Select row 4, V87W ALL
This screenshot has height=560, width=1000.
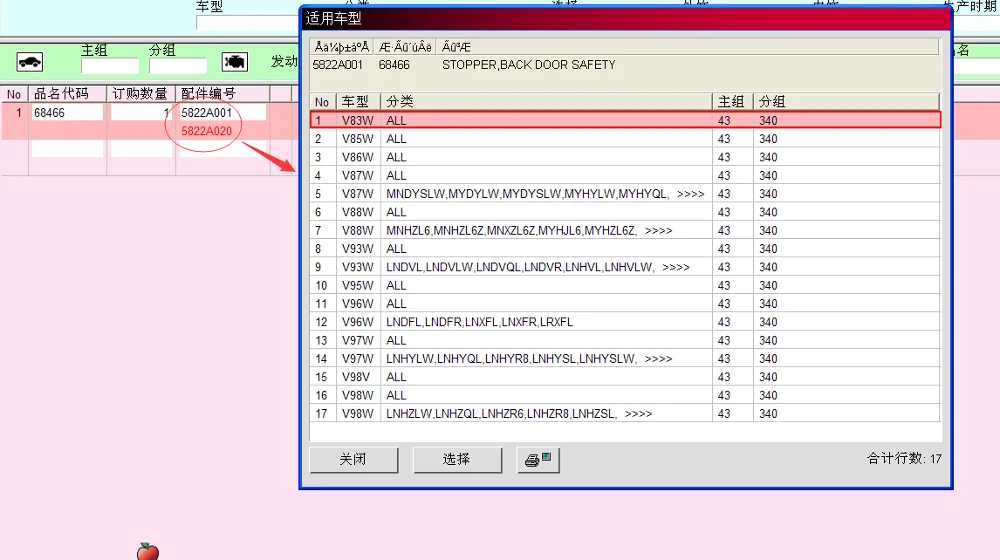click(625, 175)
